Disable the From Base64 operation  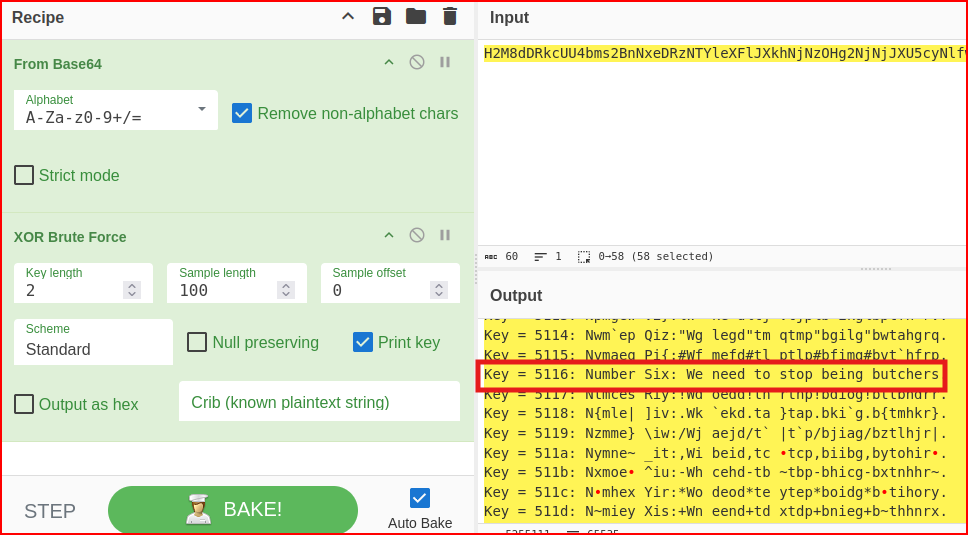point(417,62)
